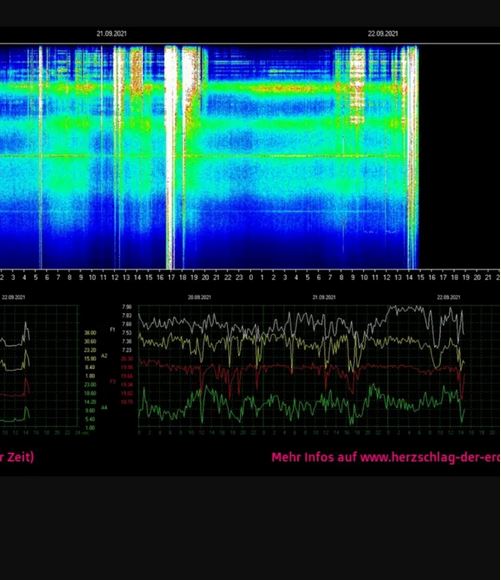Click the 7.96 value at the top of the frequency axis
Image resolution: width=501 pixels, height=580 pixels.
[x=127, y=307]
